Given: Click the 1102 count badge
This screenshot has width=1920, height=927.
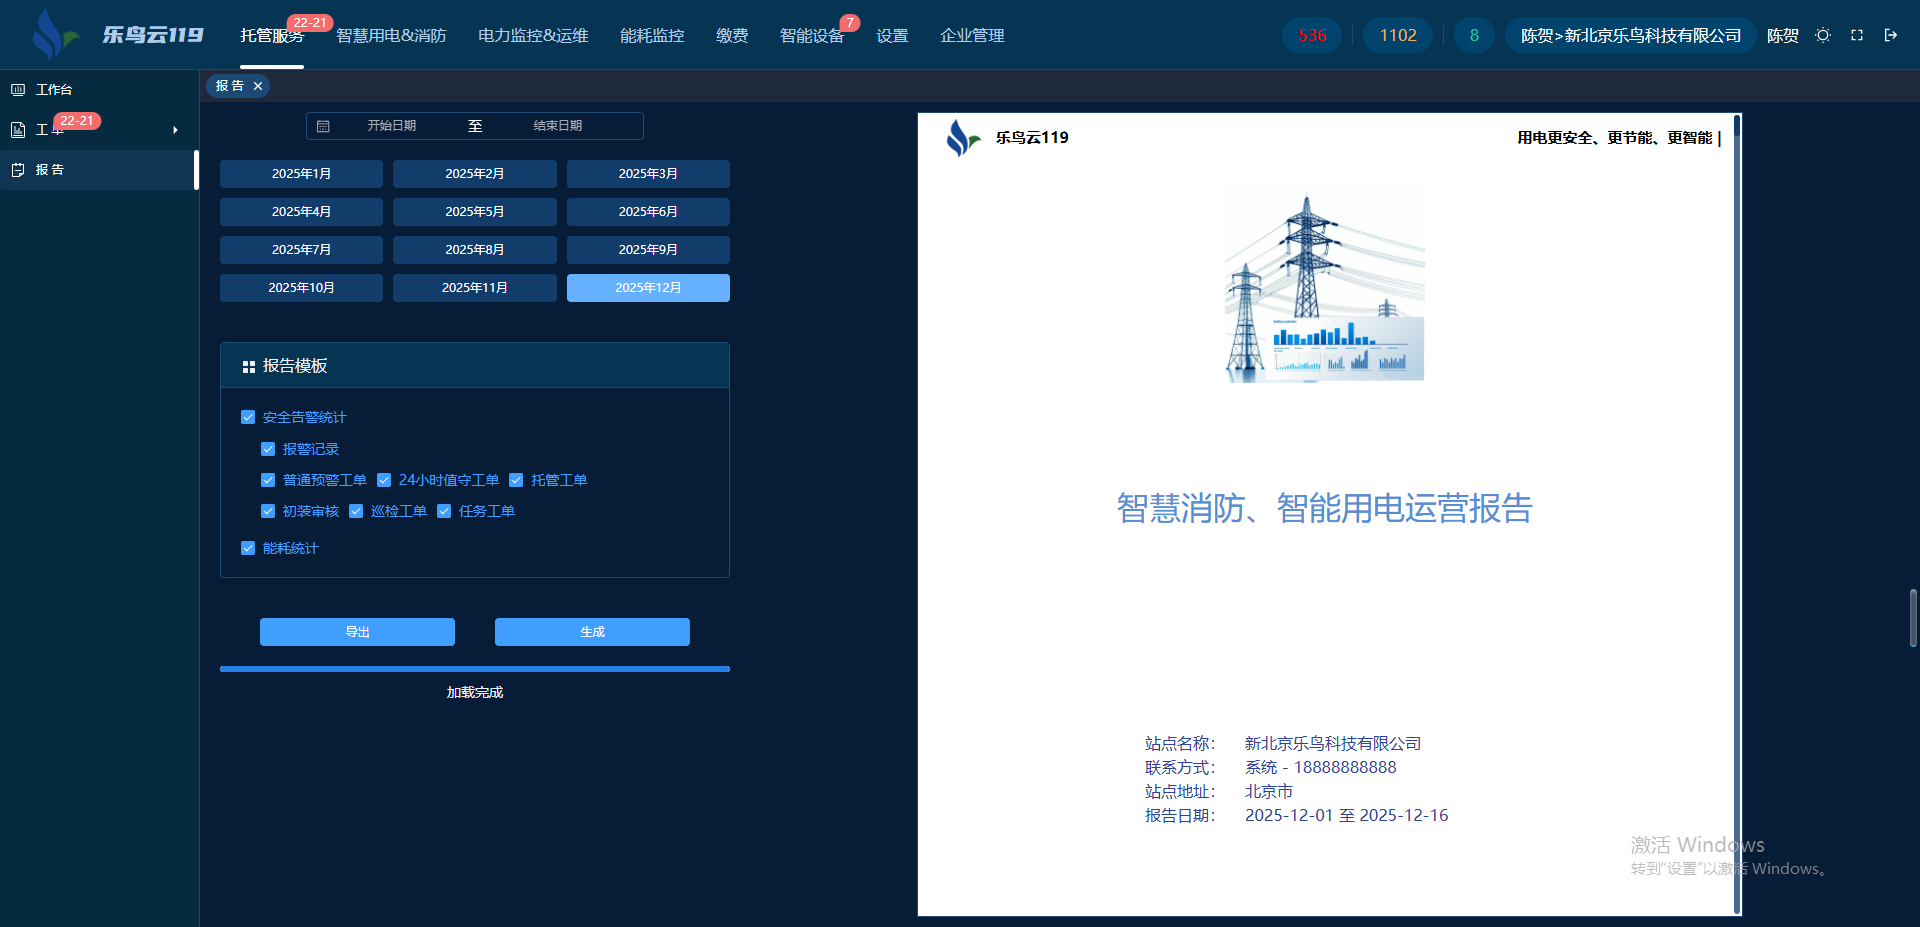Looking at the screenshot, I should tap(1398, 35).
